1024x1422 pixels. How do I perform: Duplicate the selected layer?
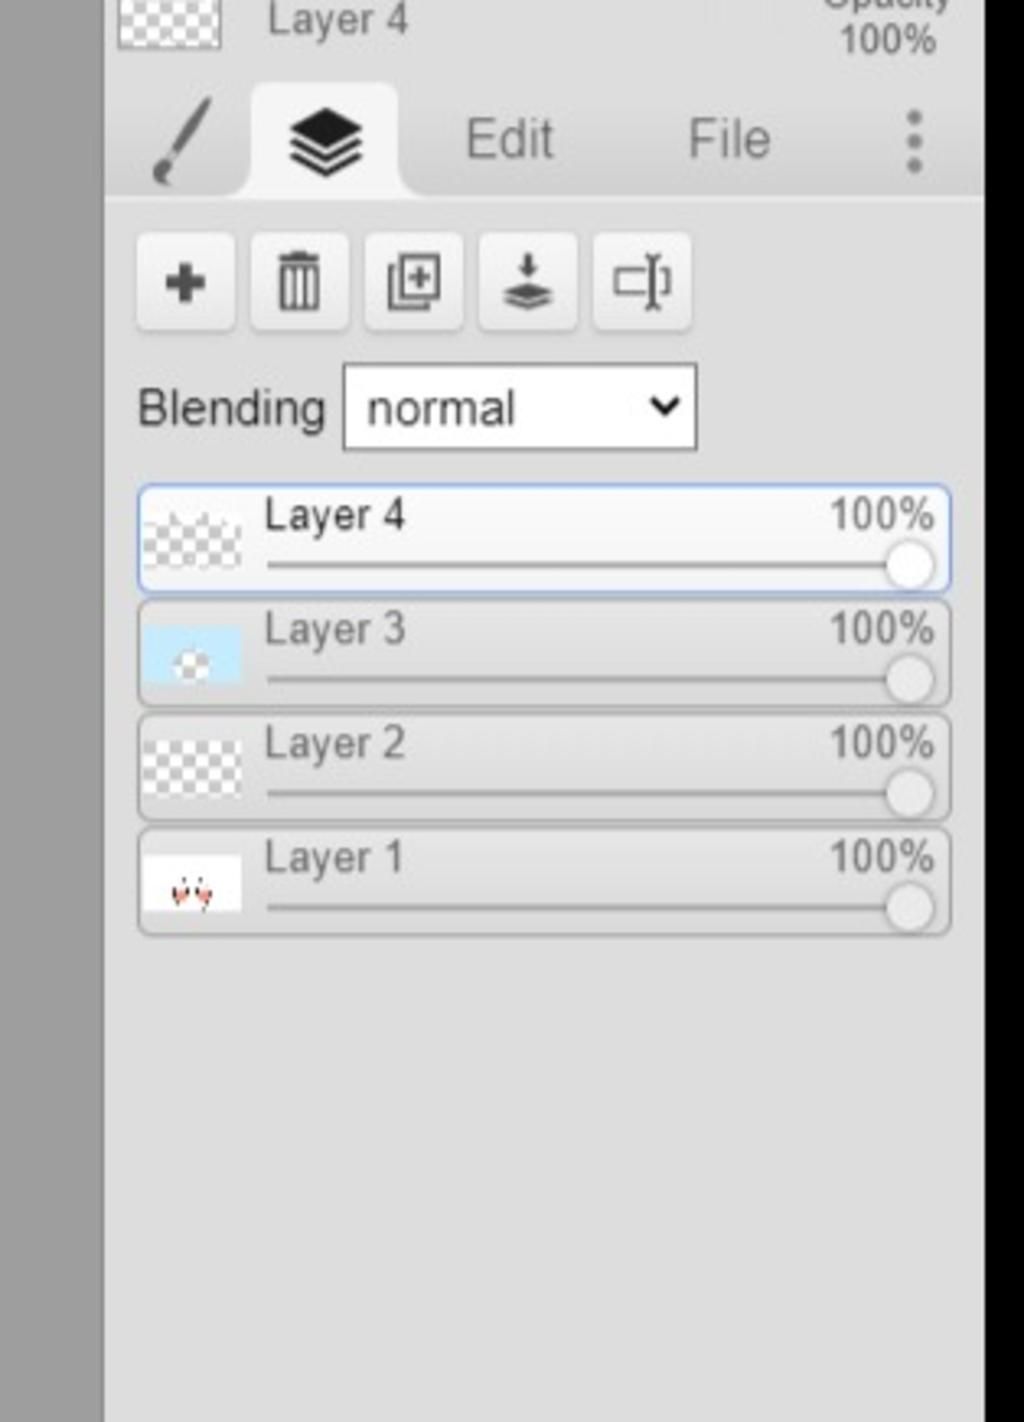coord(414,282)
